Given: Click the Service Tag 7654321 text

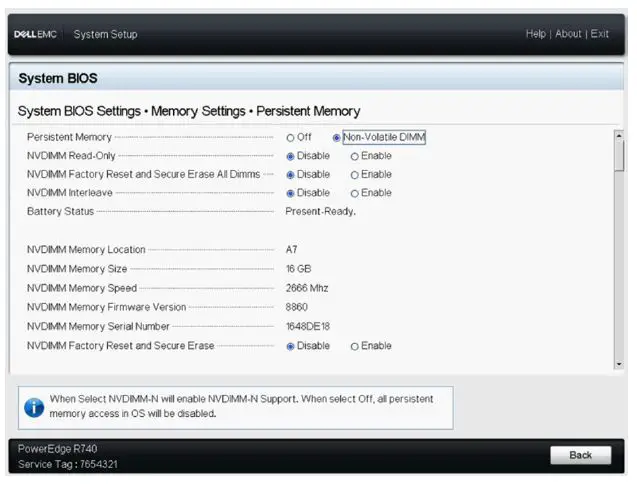Looking at the screenshot, I should (67, 464).
